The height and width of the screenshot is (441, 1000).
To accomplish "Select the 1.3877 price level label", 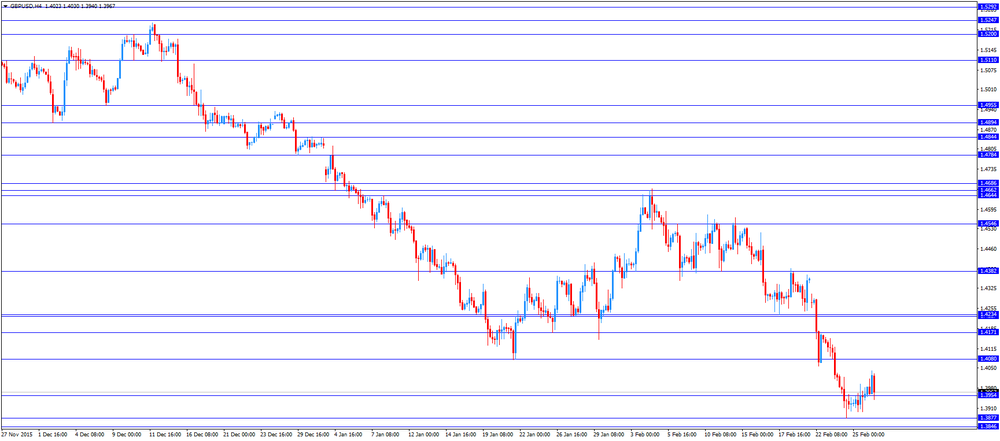I will [988, 419].
